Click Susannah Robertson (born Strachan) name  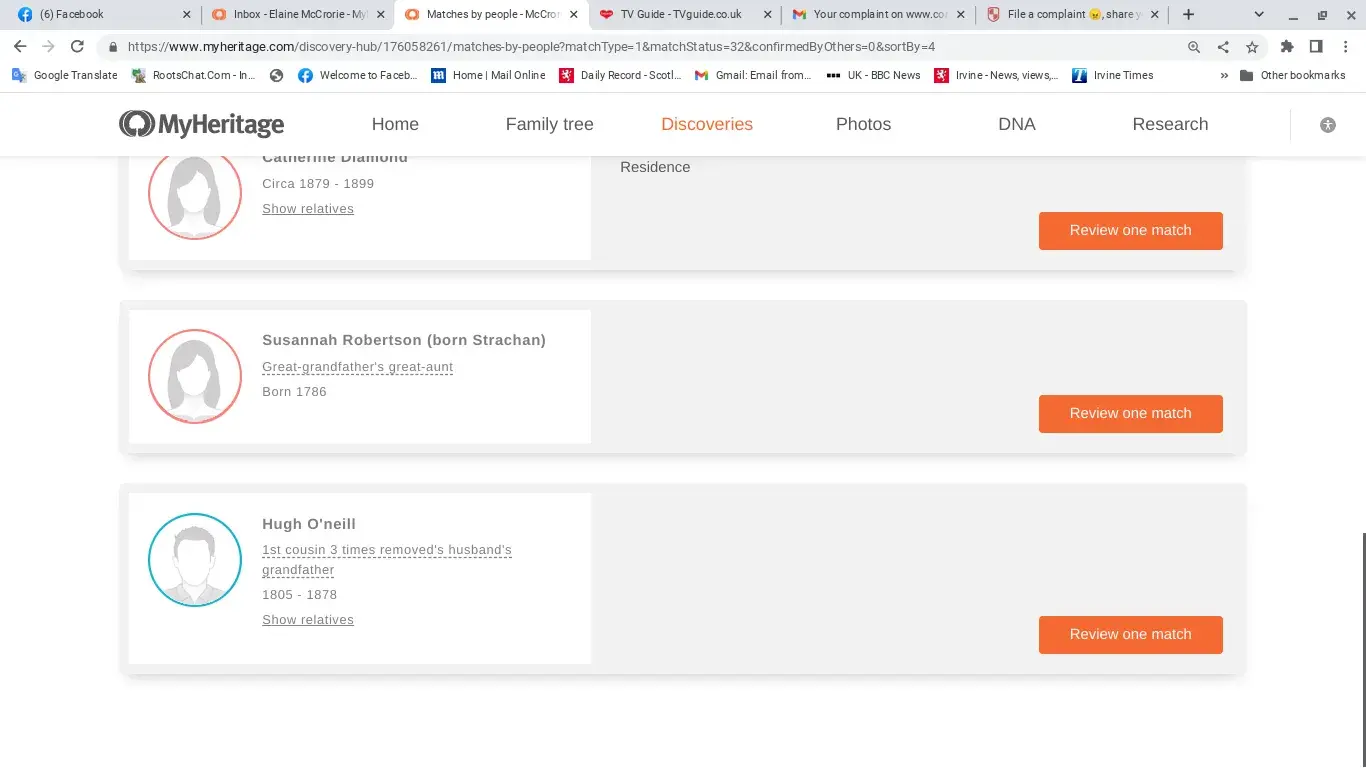[404, 340]
